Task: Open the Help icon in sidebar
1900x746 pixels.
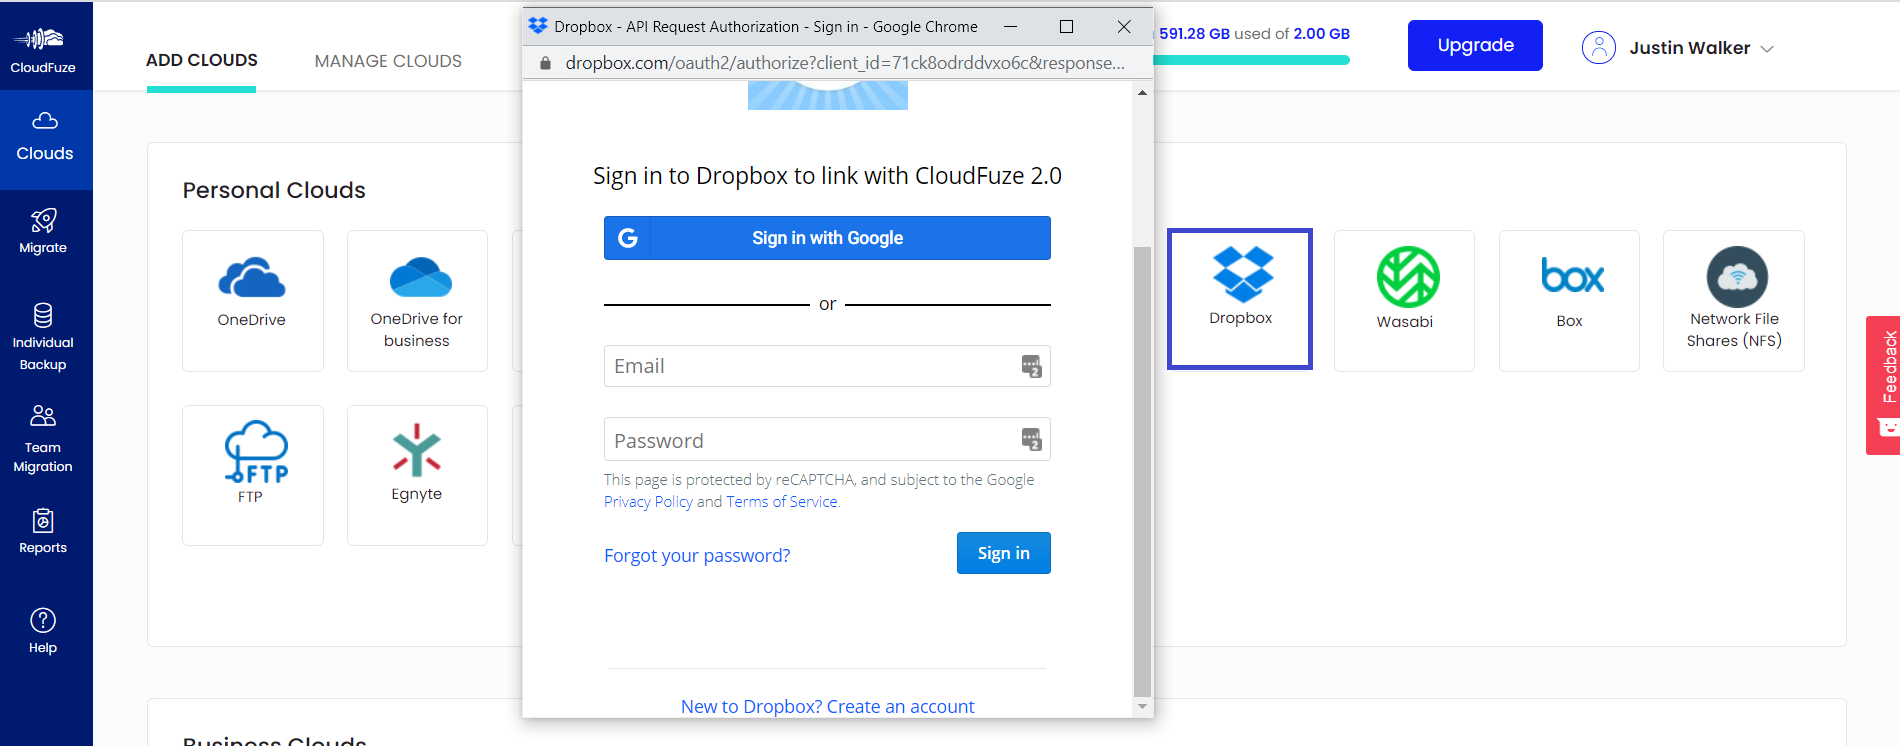Action: pyautogui.click(x=43, y=631)
